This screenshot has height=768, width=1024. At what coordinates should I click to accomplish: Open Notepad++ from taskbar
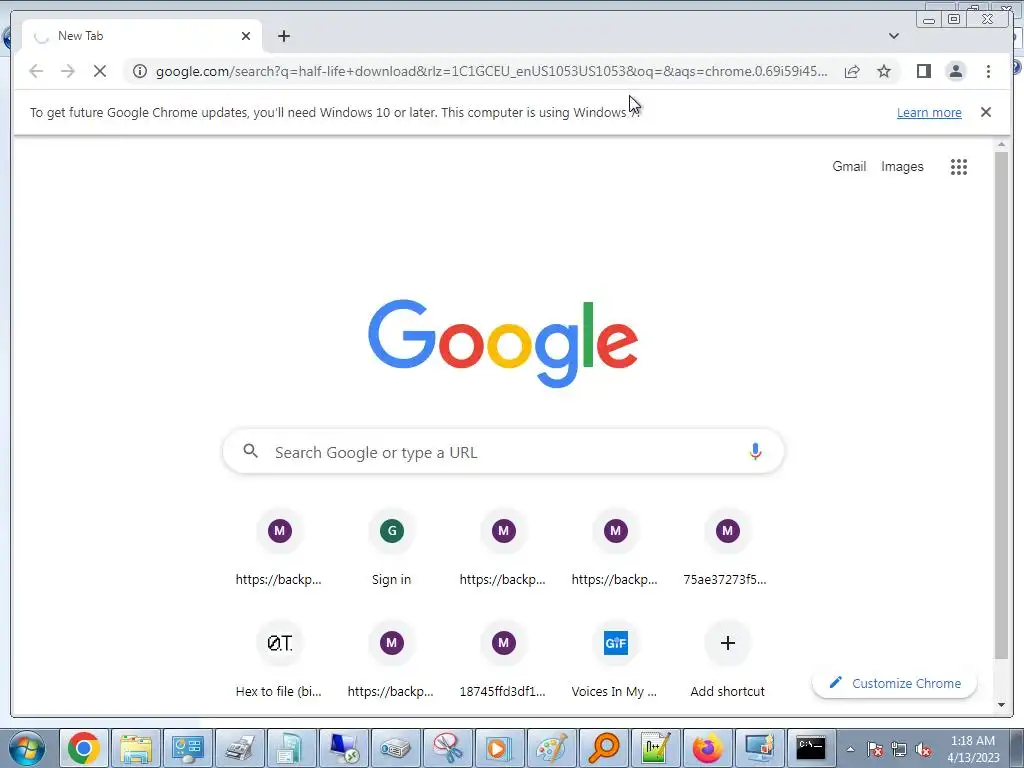pyautogui.click(x=655, y=748)
